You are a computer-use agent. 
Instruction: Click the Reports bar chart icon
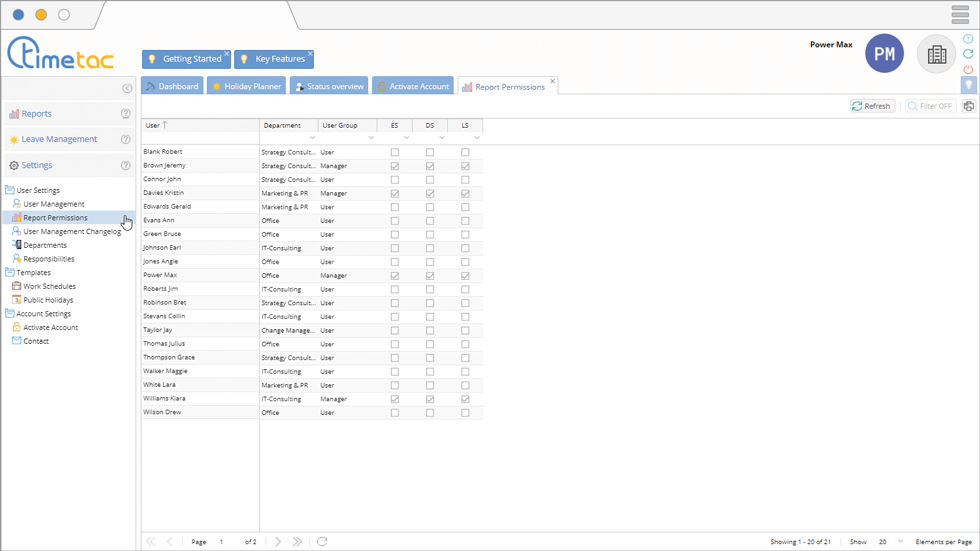(14, 114)
